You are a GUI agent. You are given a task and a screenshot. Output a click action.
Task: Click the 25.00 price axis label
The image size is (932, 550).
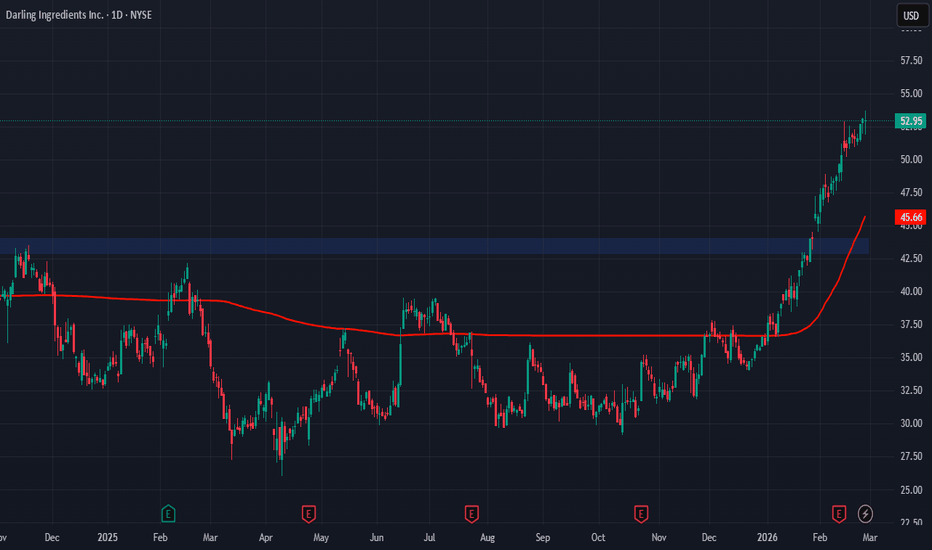coord(911,490)
